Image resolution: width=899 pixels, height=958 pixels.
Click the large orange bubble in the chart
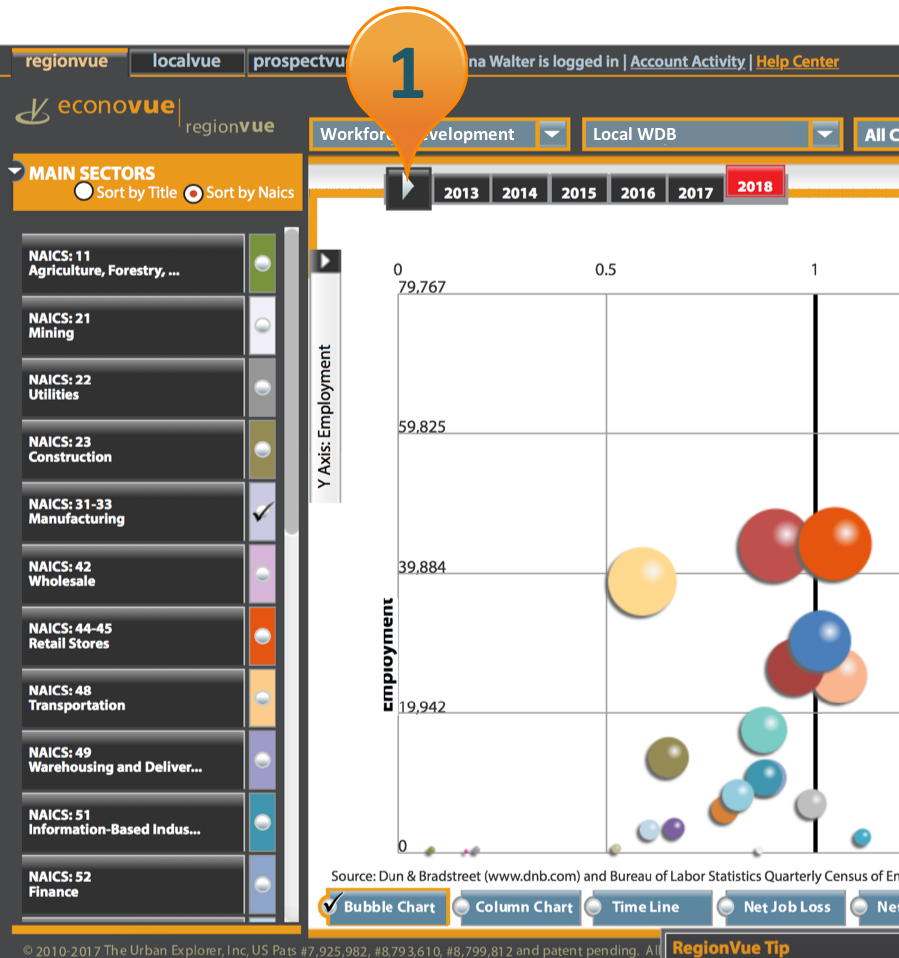pyautogui.click(x=836, y=543)
